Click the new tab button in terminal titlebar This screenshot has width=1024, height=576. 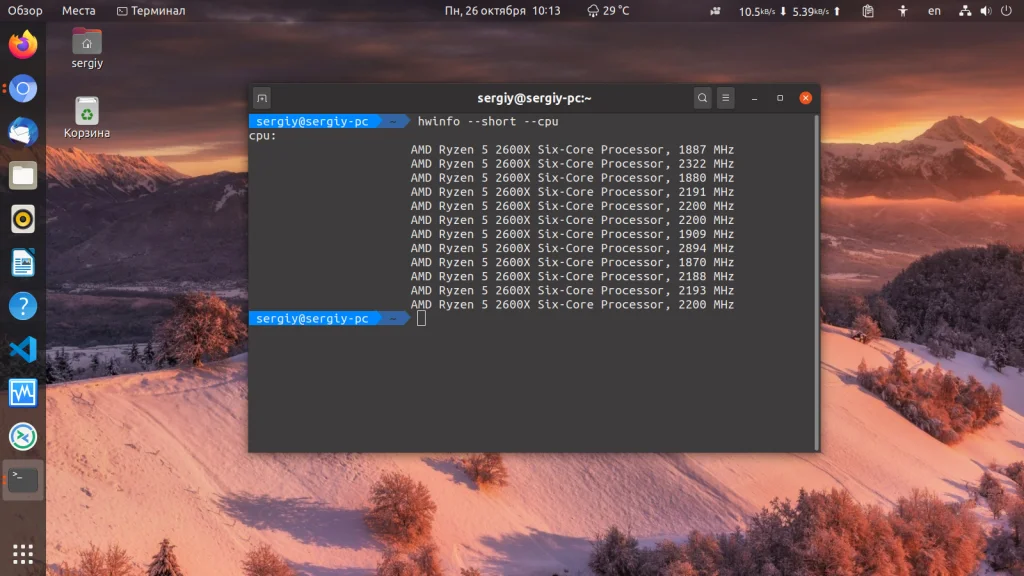pyautogui.click(x=262, y=98)
